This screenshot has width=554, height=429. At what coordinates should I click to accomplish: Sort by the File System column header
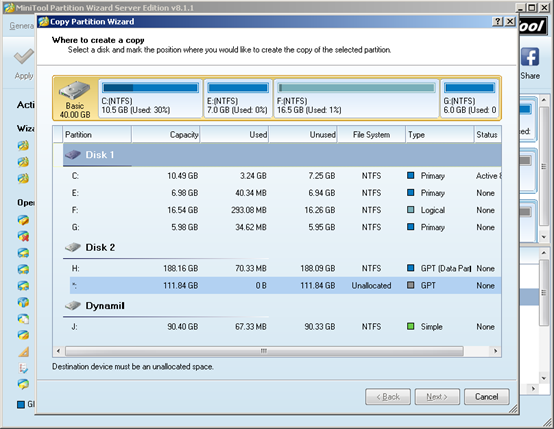tap(371, 135)
